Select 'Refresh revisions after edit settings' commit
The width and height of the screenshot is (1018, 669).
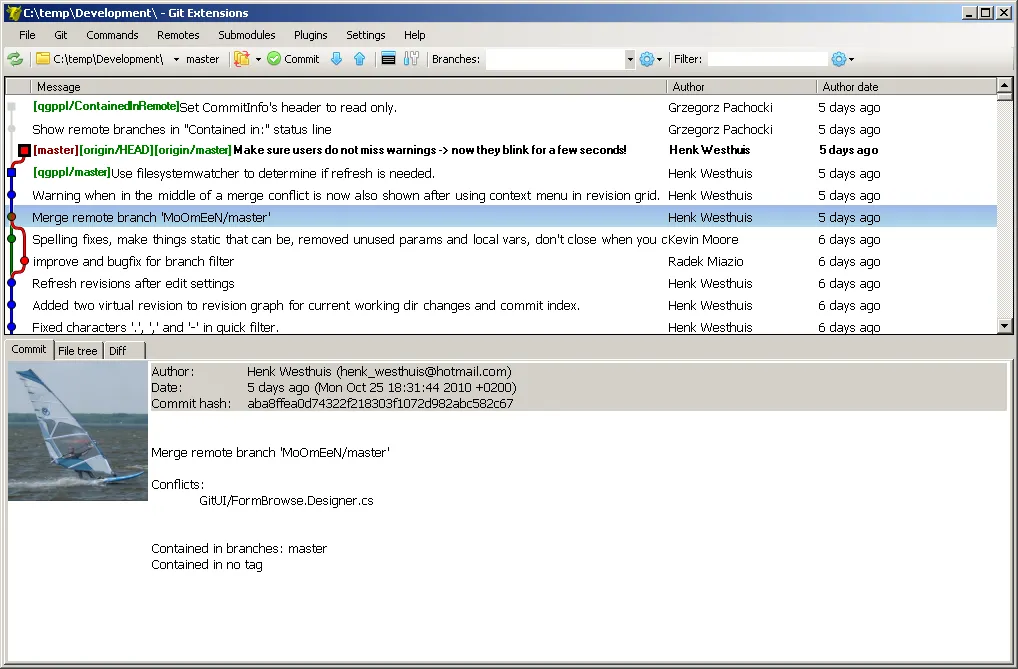501,284
